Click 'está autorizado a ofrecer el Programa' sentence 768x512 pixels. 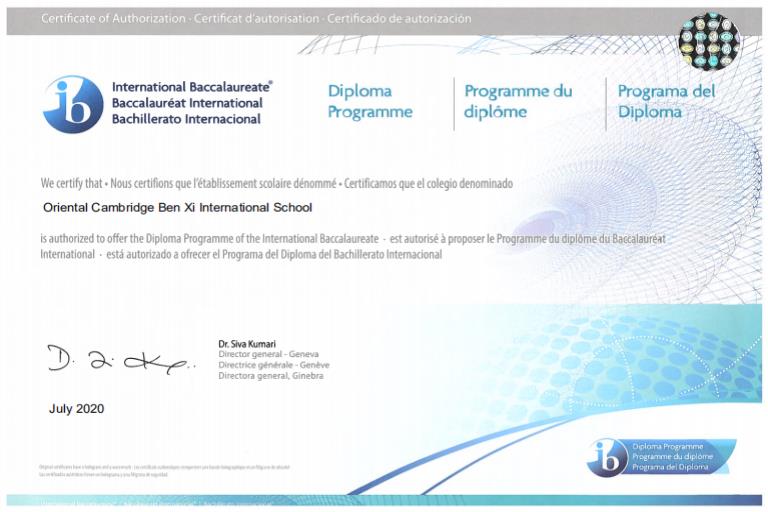click(274, 254)
